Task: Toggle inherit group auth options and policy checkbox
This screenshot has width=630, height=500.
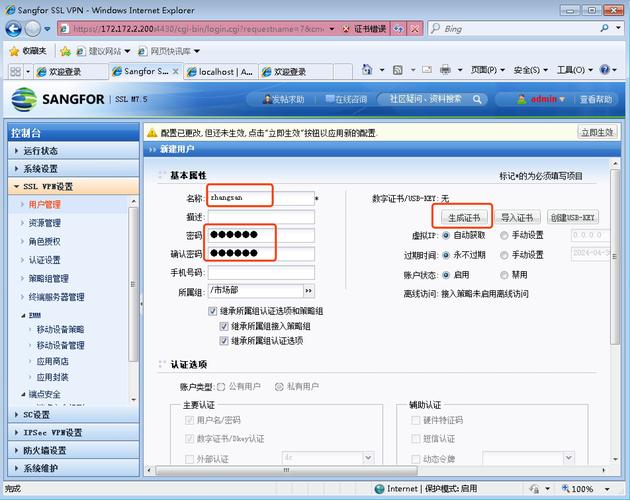Action: point(213,311)
